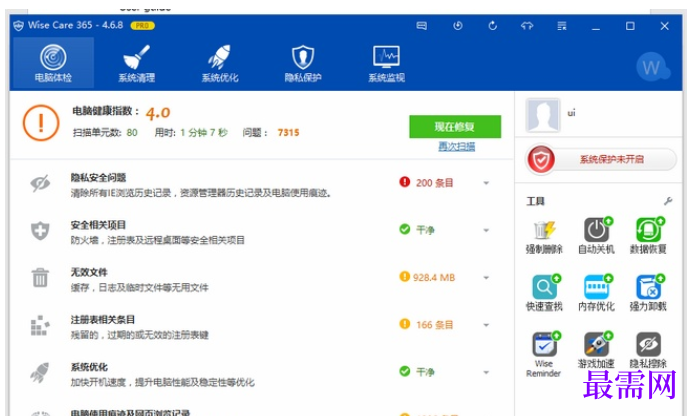Expand the 隐私安全问题 row arrow
Image resolution: width=695 pixels, height=416 pixels.
click(486, 183)
